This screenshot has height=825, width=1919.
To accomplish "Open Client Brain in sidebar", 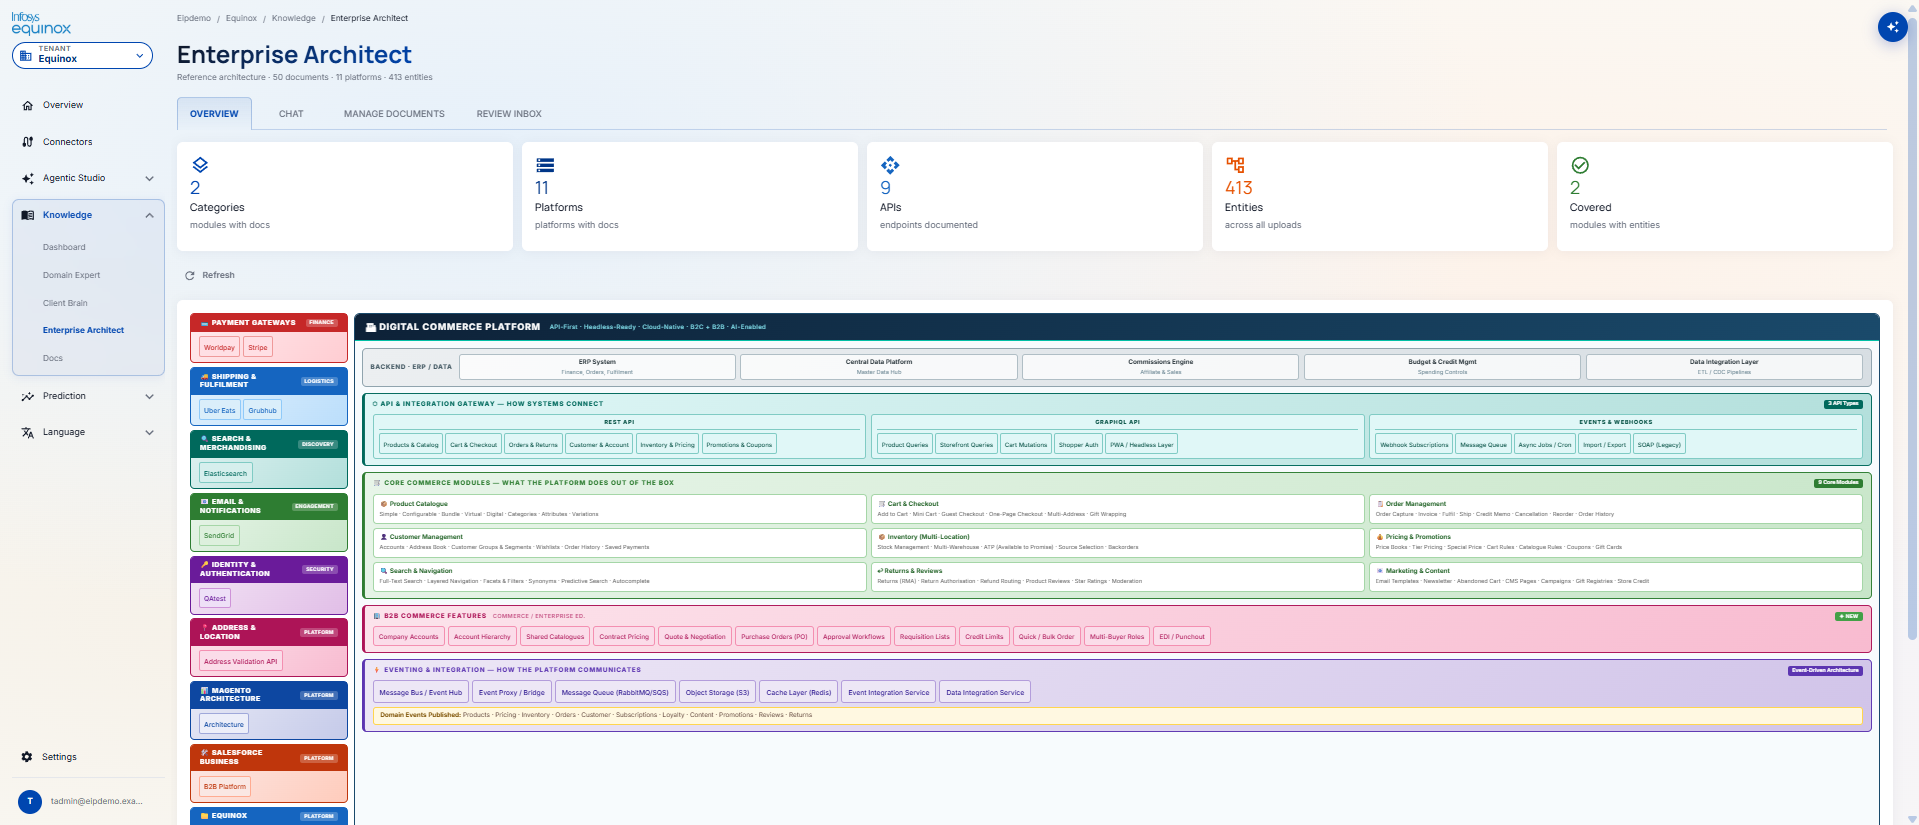I will point(65,303).
